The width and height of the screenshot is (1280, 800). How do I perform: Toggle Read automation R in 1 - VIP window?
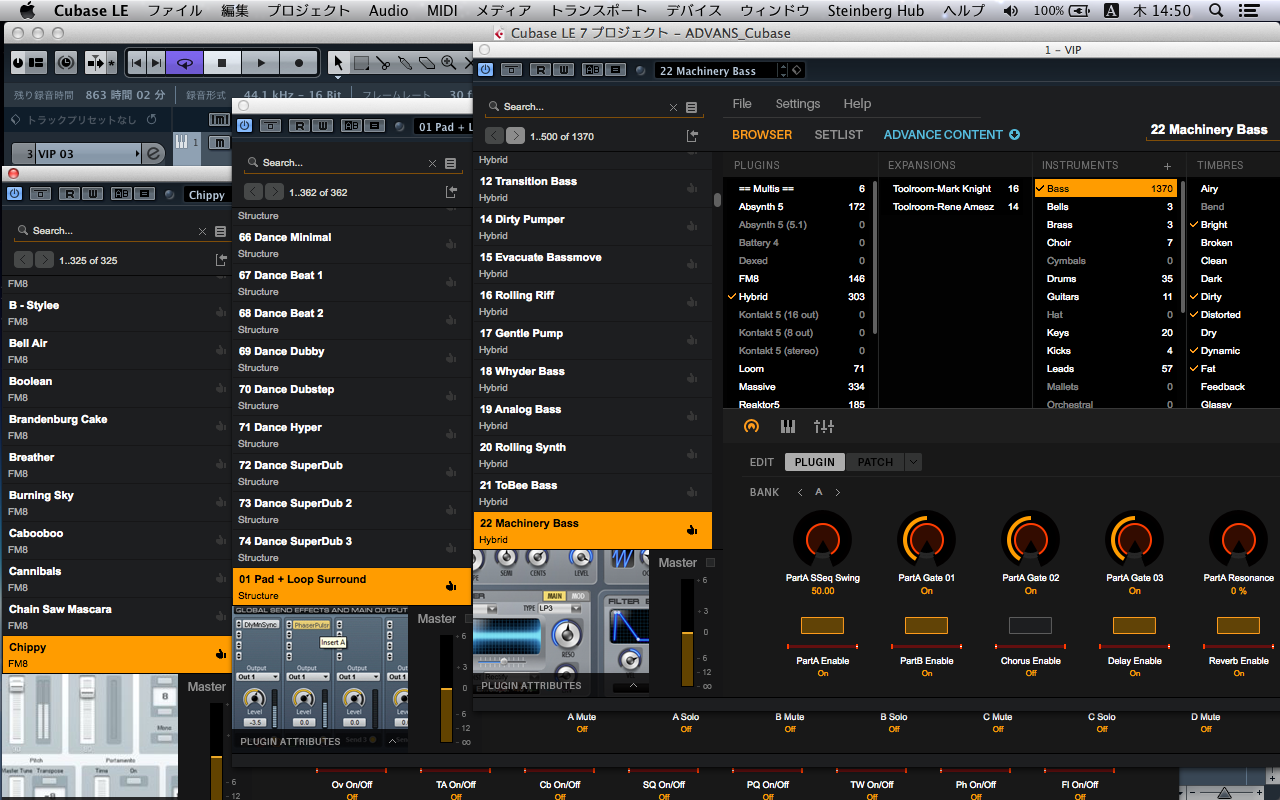click(x=541, y=70)
